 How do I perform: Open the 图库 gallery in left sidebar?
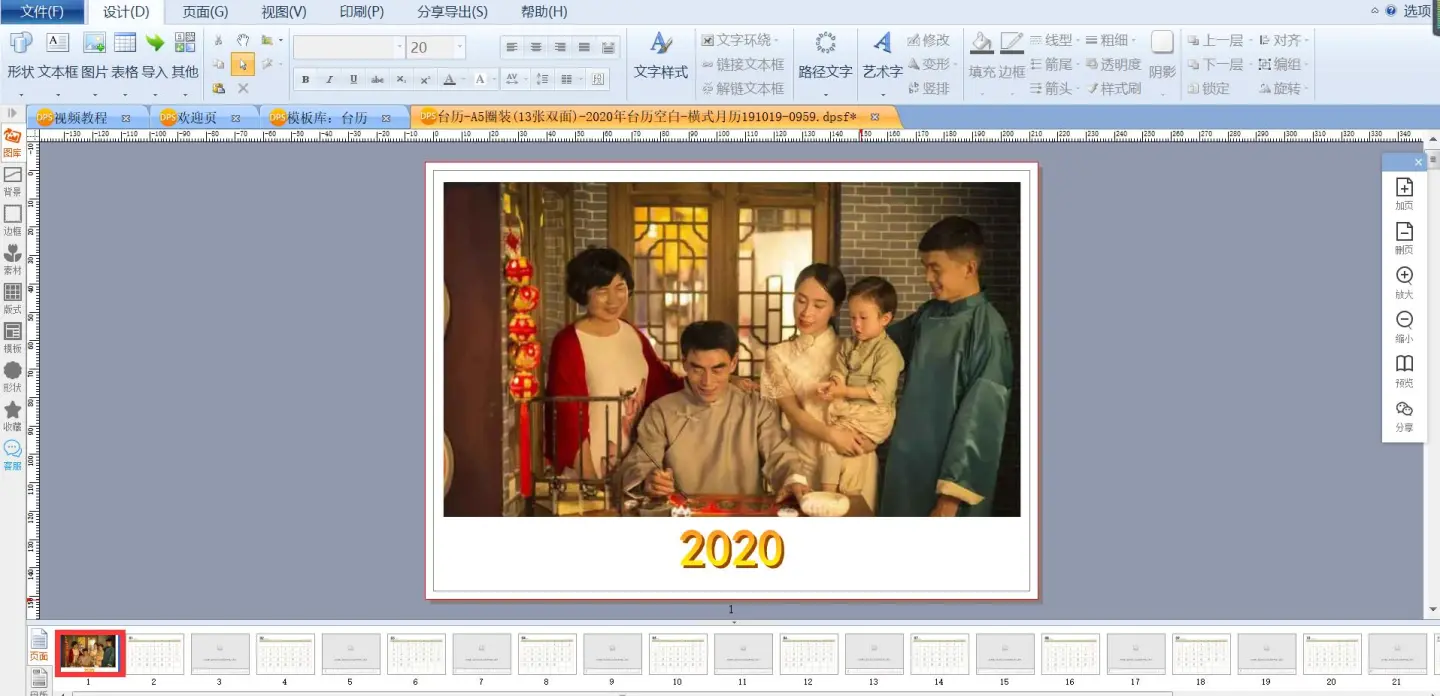tap(12, 143)
